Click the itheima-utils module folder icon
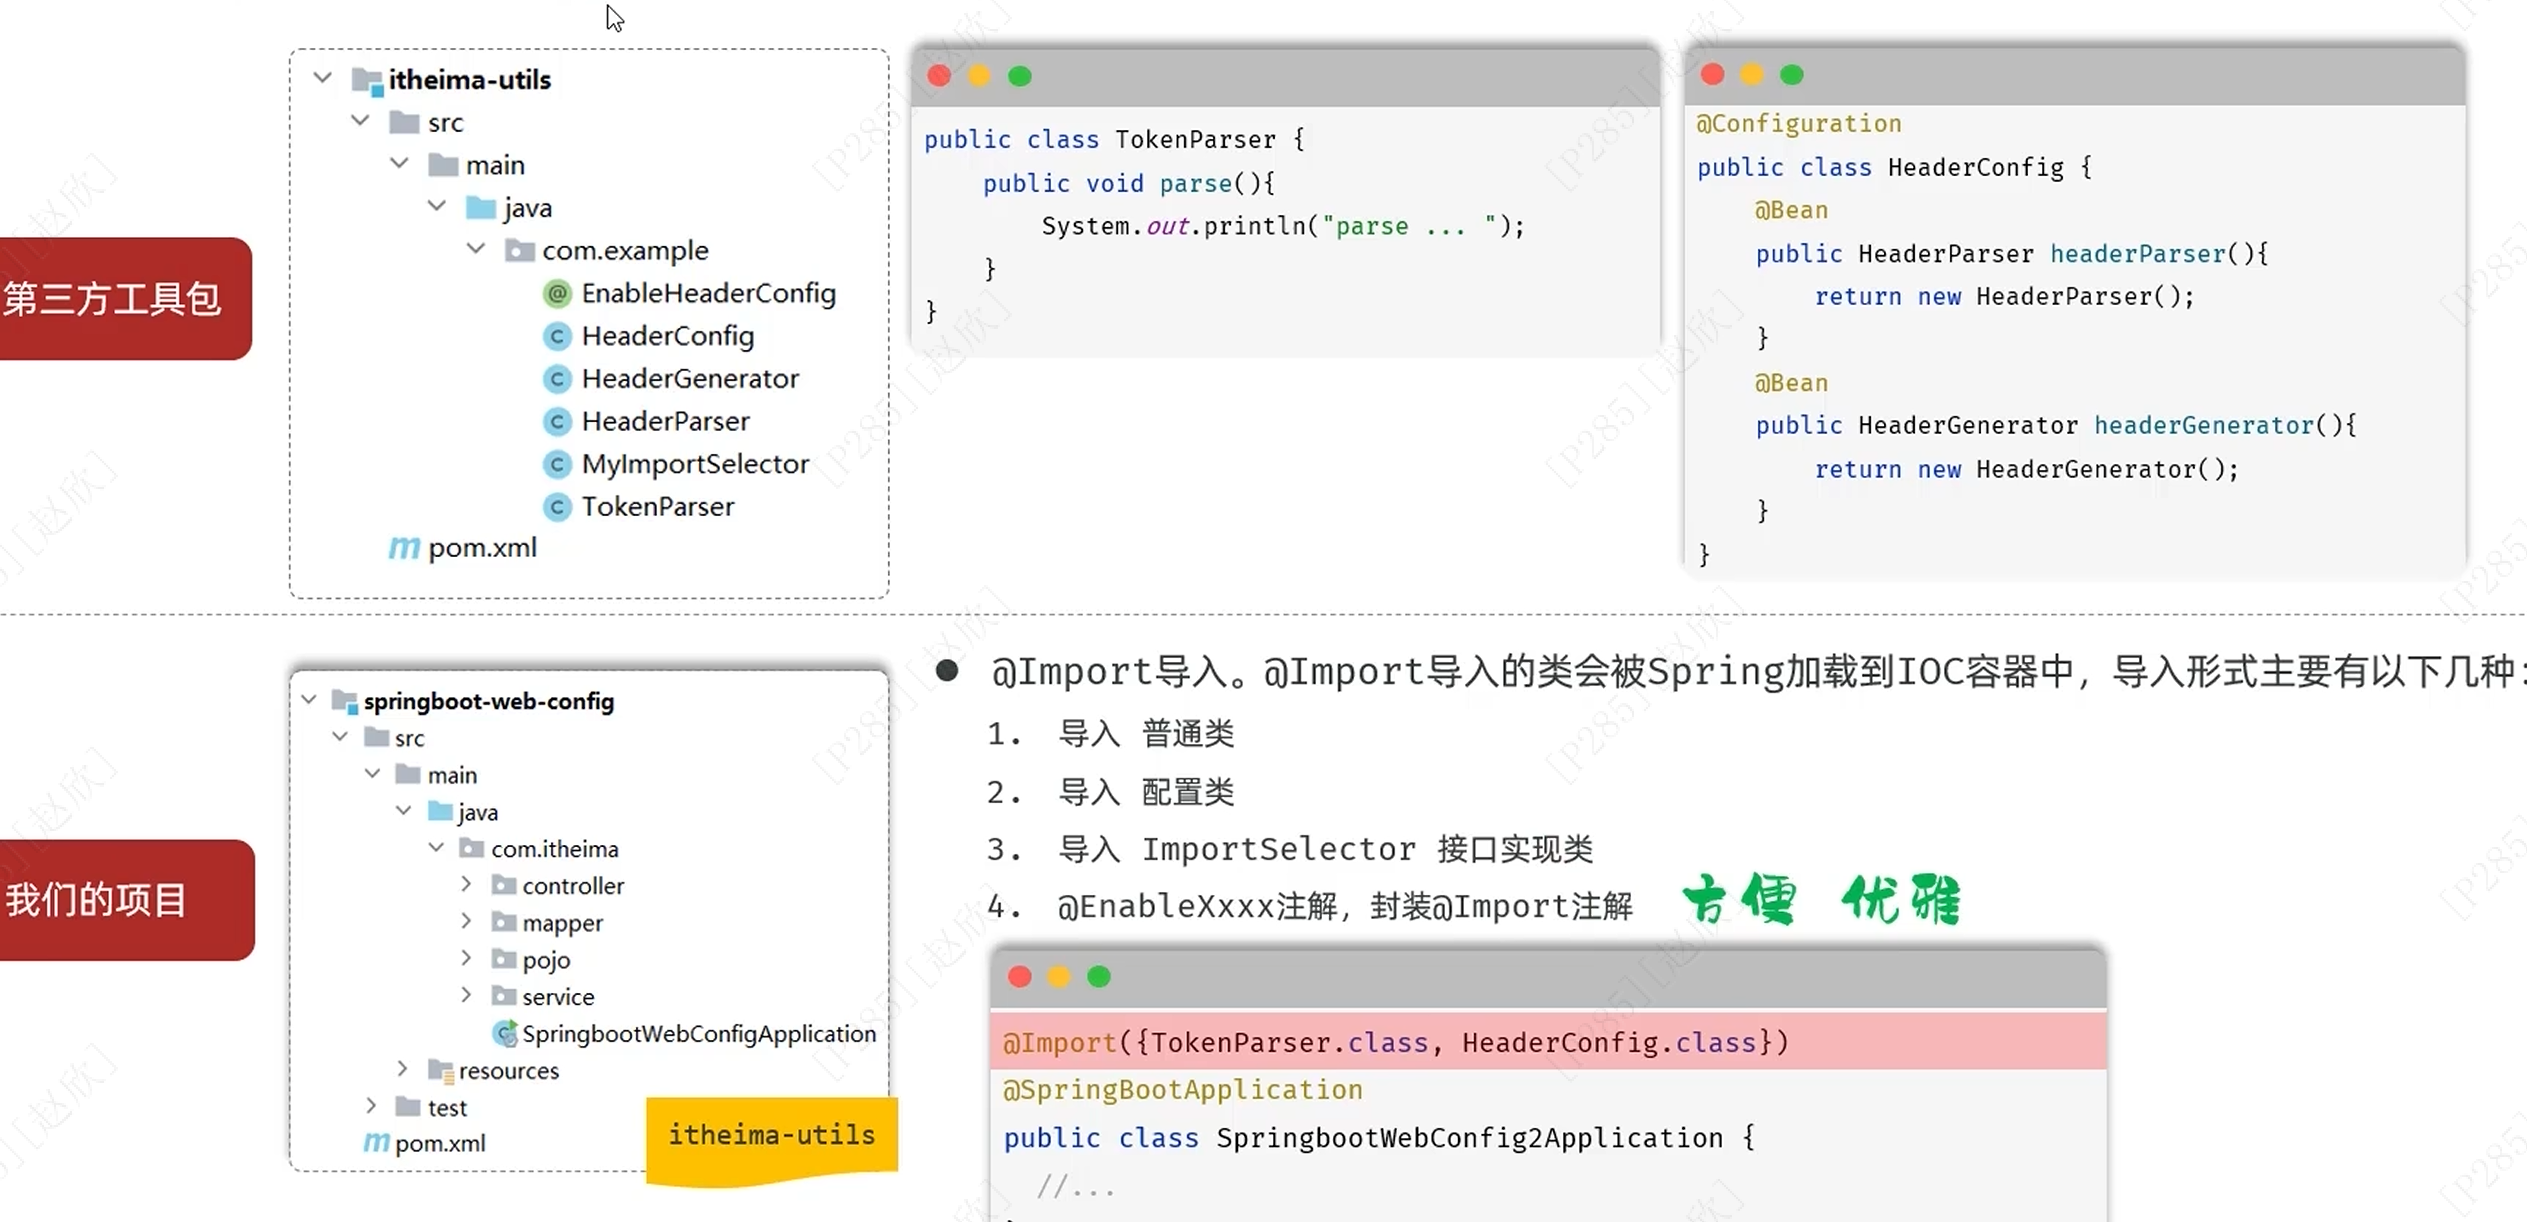Image resolution: width=2527 pixels, height=1222 pixels. point(368,80)
